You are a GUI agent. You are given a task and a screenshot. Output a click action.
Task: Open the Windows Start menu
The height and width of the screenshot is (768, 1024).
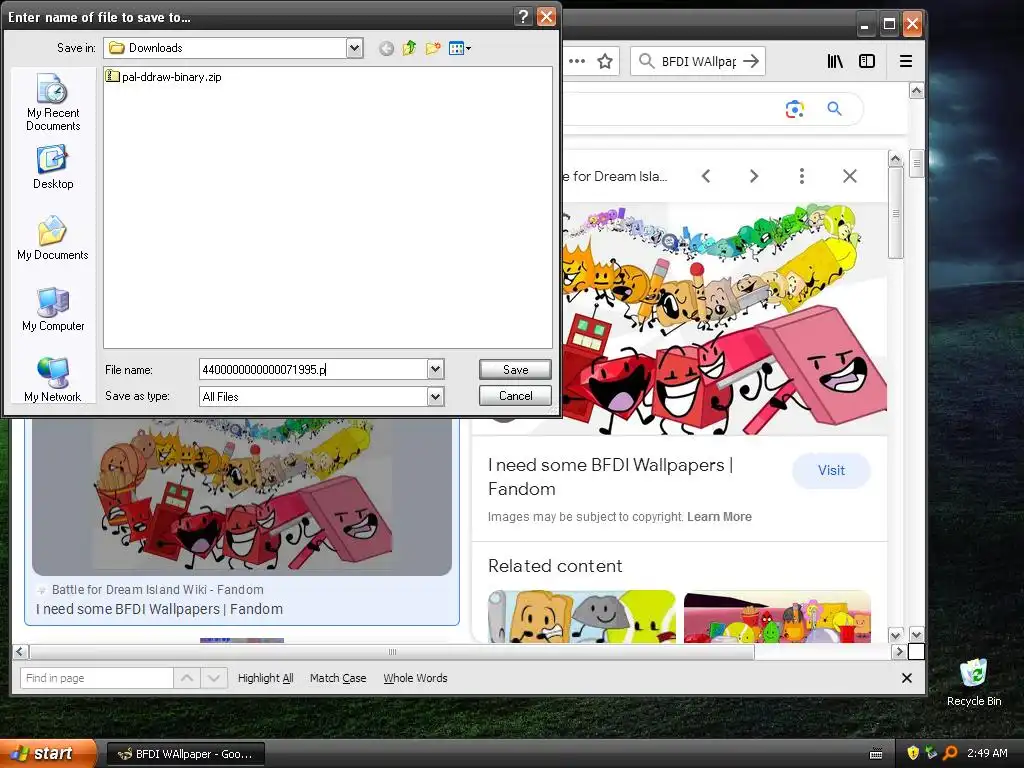pyautogui.click(x=48, y=754)
